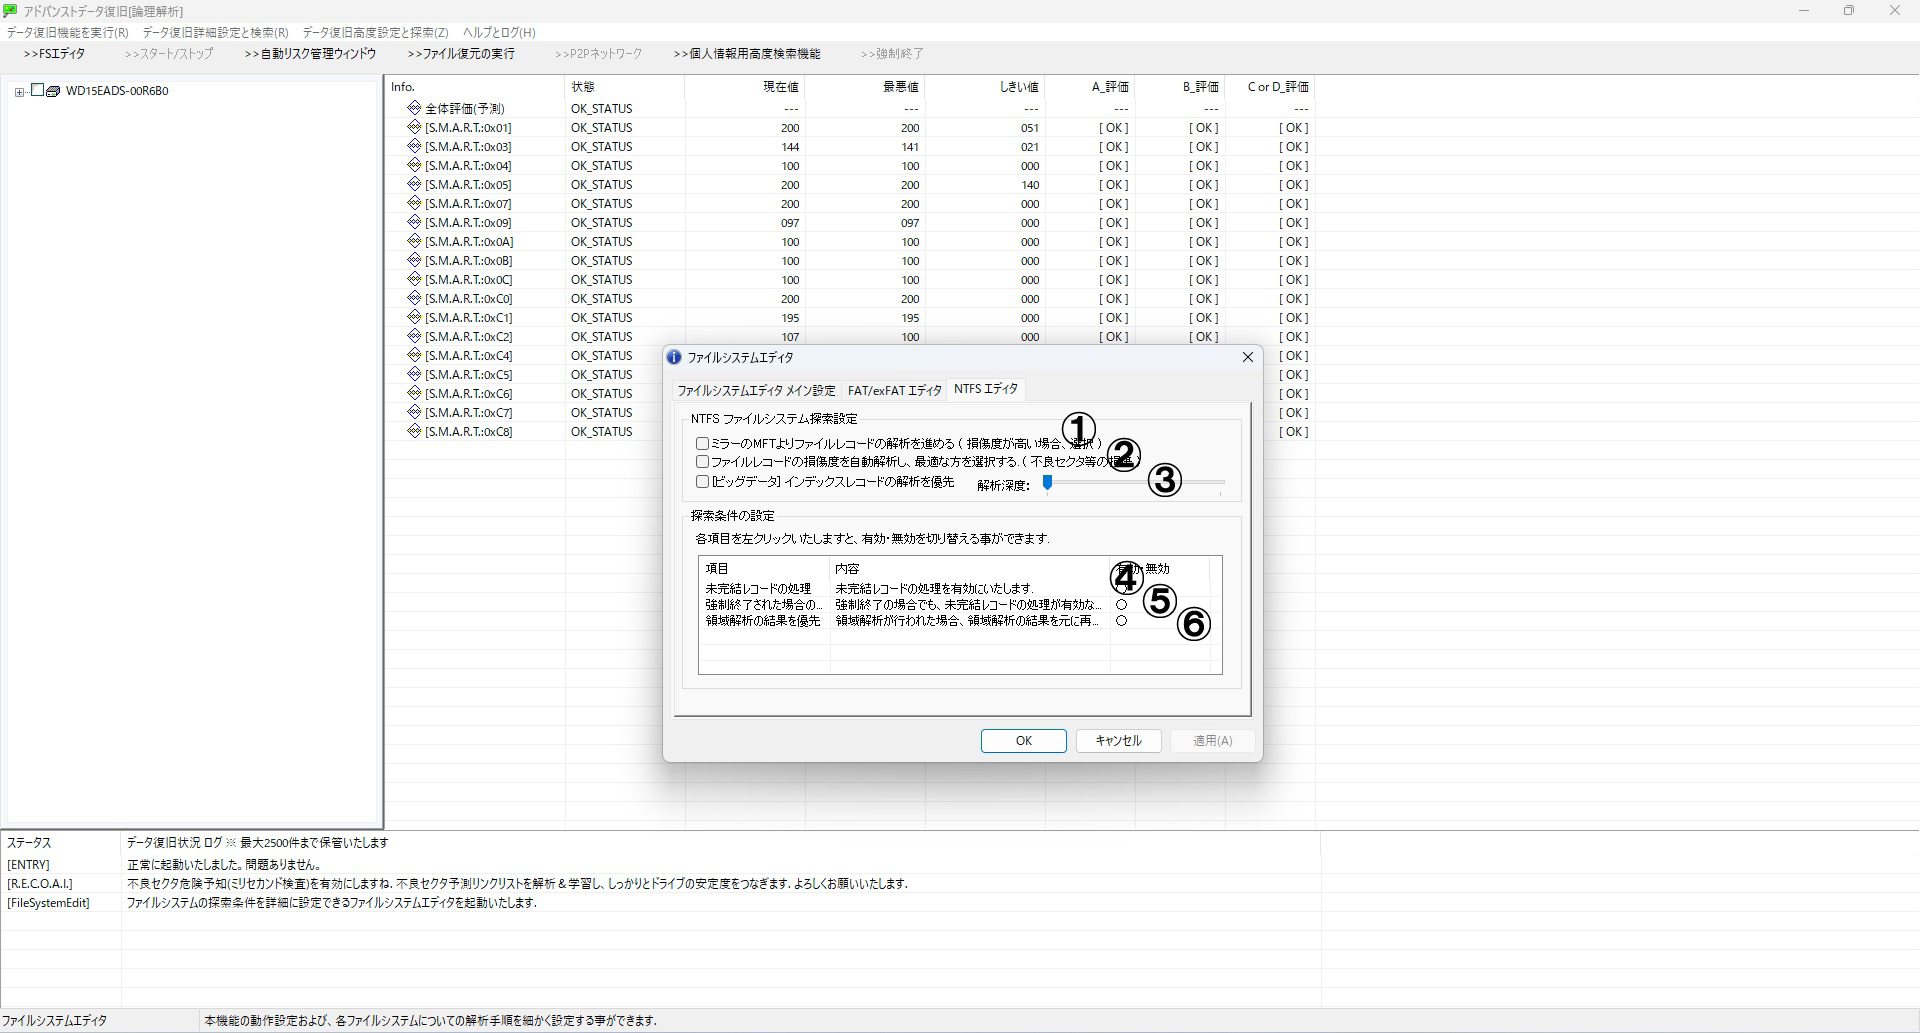Tick the checkbox beside WD15EADS-00R6B0 drive

pos(37,90)
